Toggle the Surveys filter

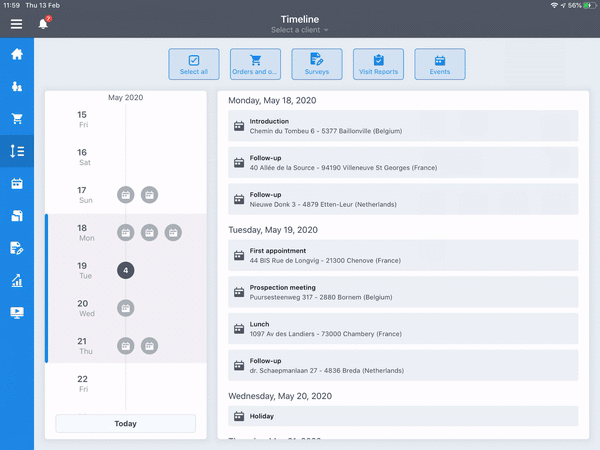pyautogui.click(x=317, y=64)
